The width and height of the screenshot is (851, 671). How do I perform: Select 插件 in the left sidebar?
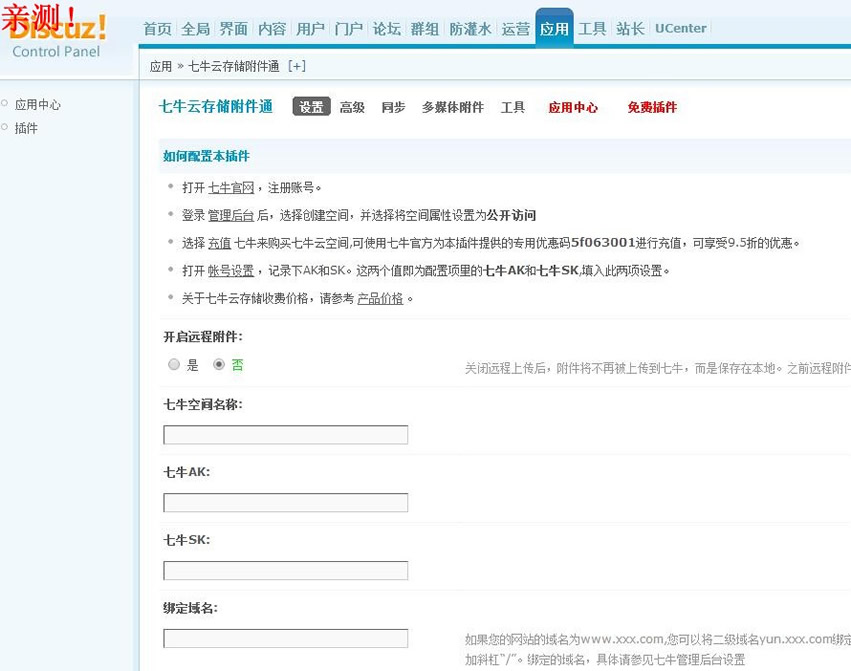click(x=26, y=128)
